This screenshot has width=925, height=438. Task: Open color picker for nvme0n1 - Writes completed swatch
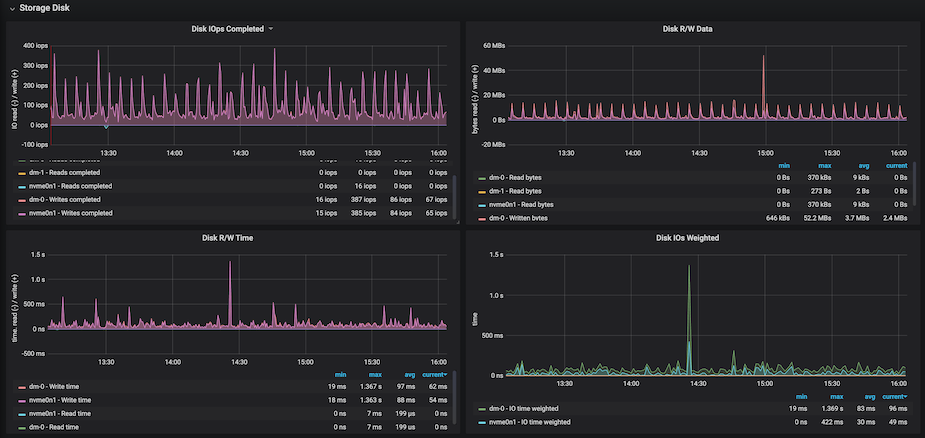click(22, 214)
